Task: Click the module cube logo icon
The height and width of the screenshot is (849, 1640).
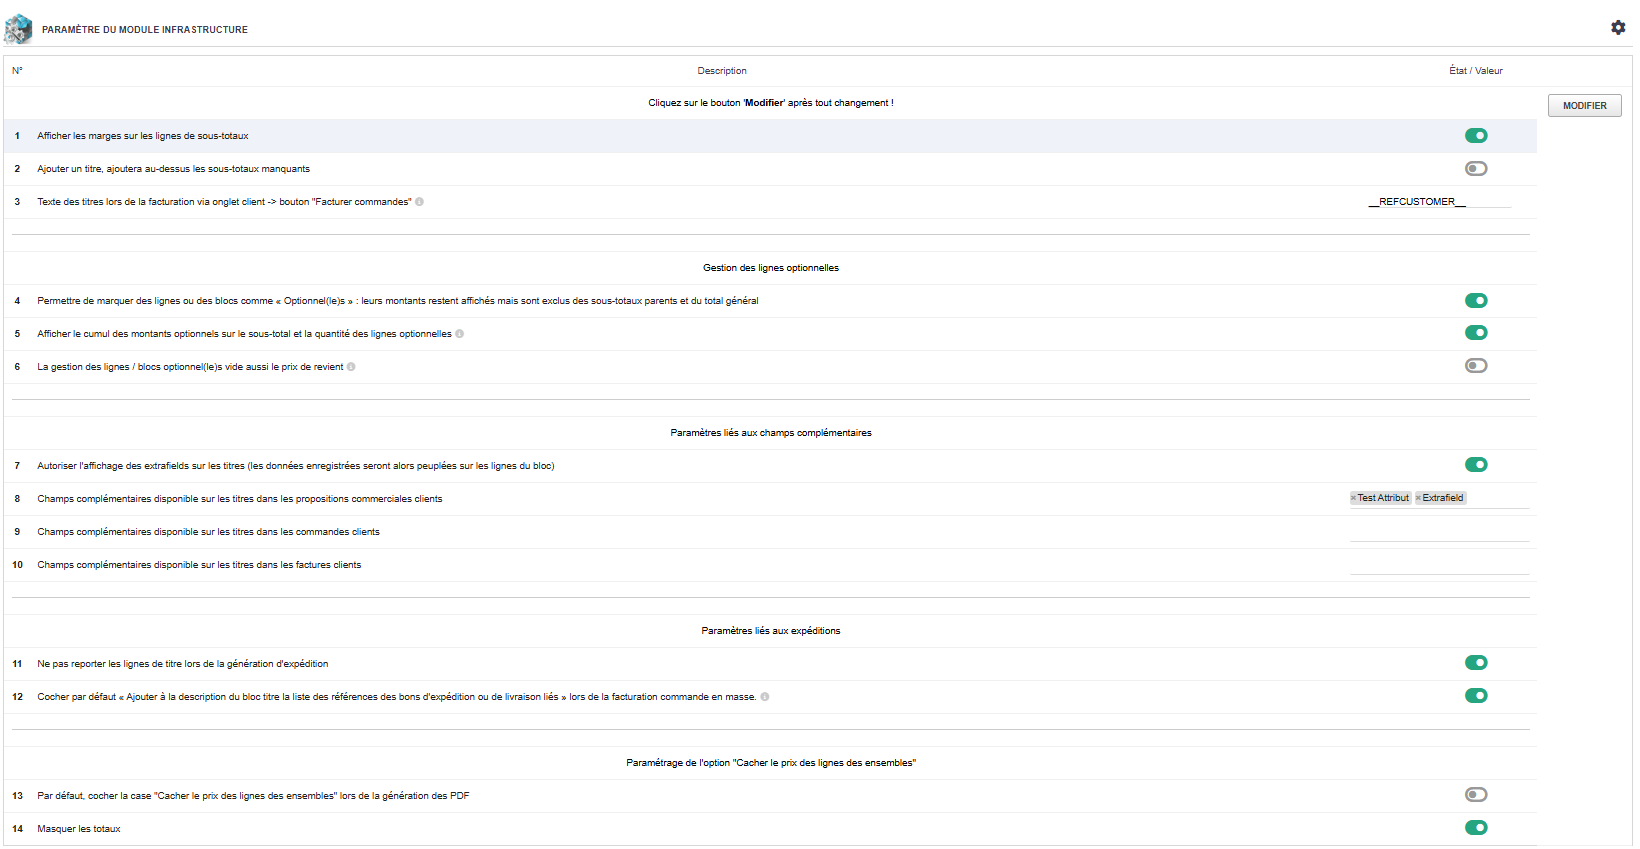Action: [x=18, y=29]
